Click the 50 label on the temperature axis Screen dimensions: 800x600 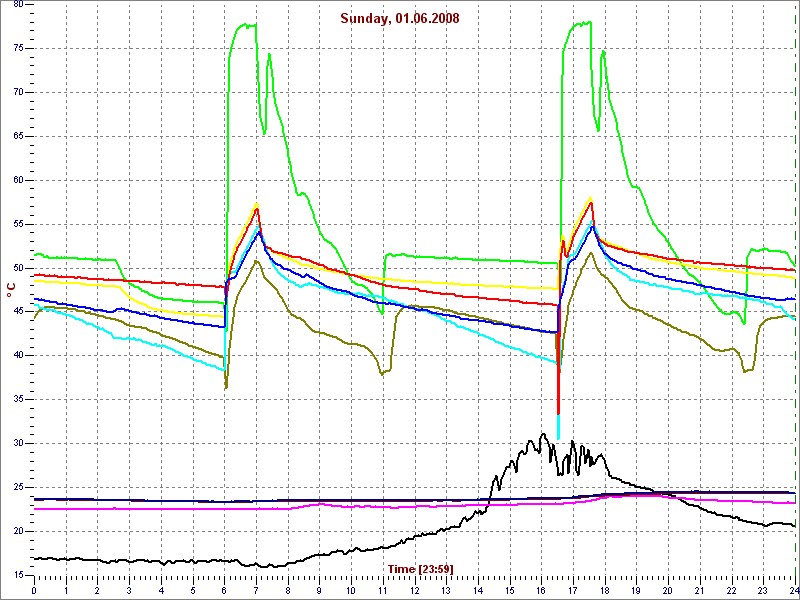click(19, 268)
